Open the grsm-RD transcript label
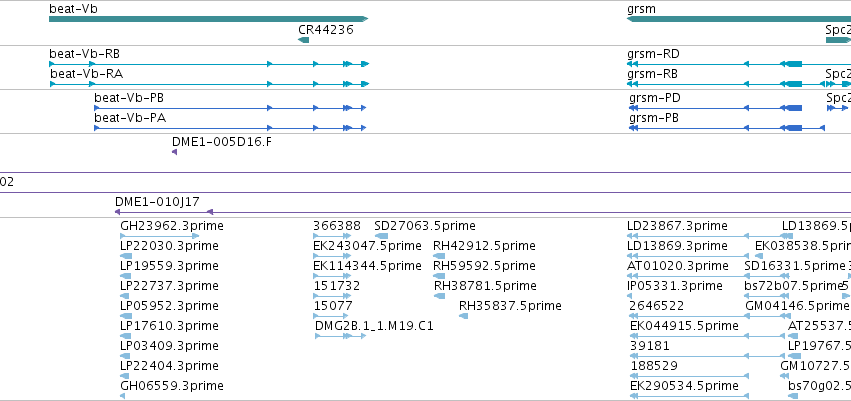 (653, 54)
